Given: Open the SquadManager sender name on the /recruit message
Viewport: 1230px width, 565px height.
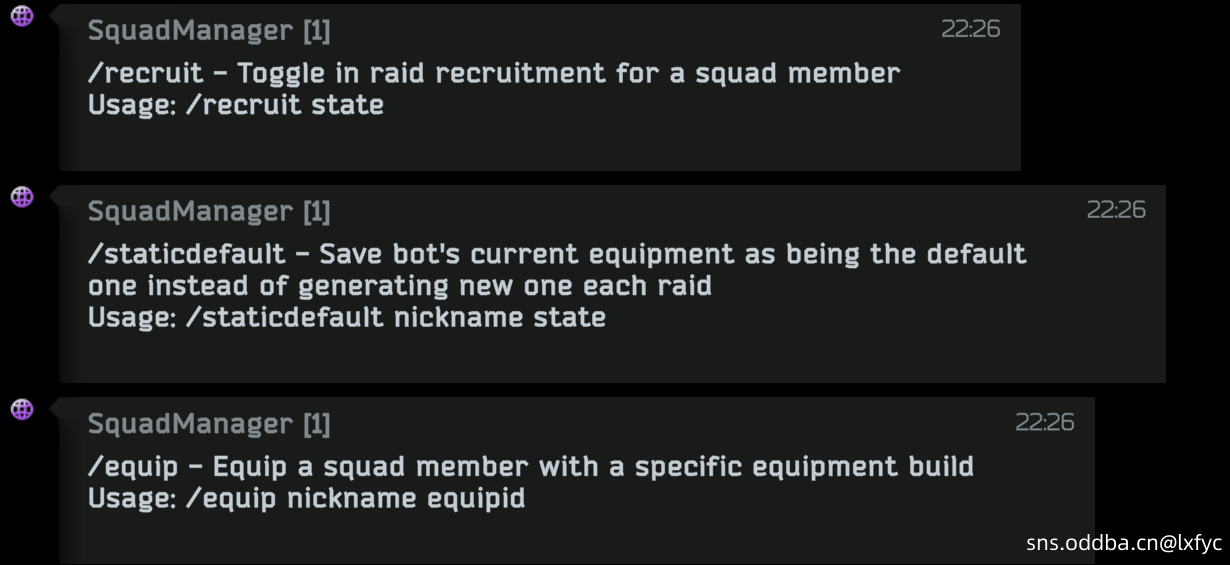Looking at the screenshot, I should pyautogui.click(x=209, y=31).
